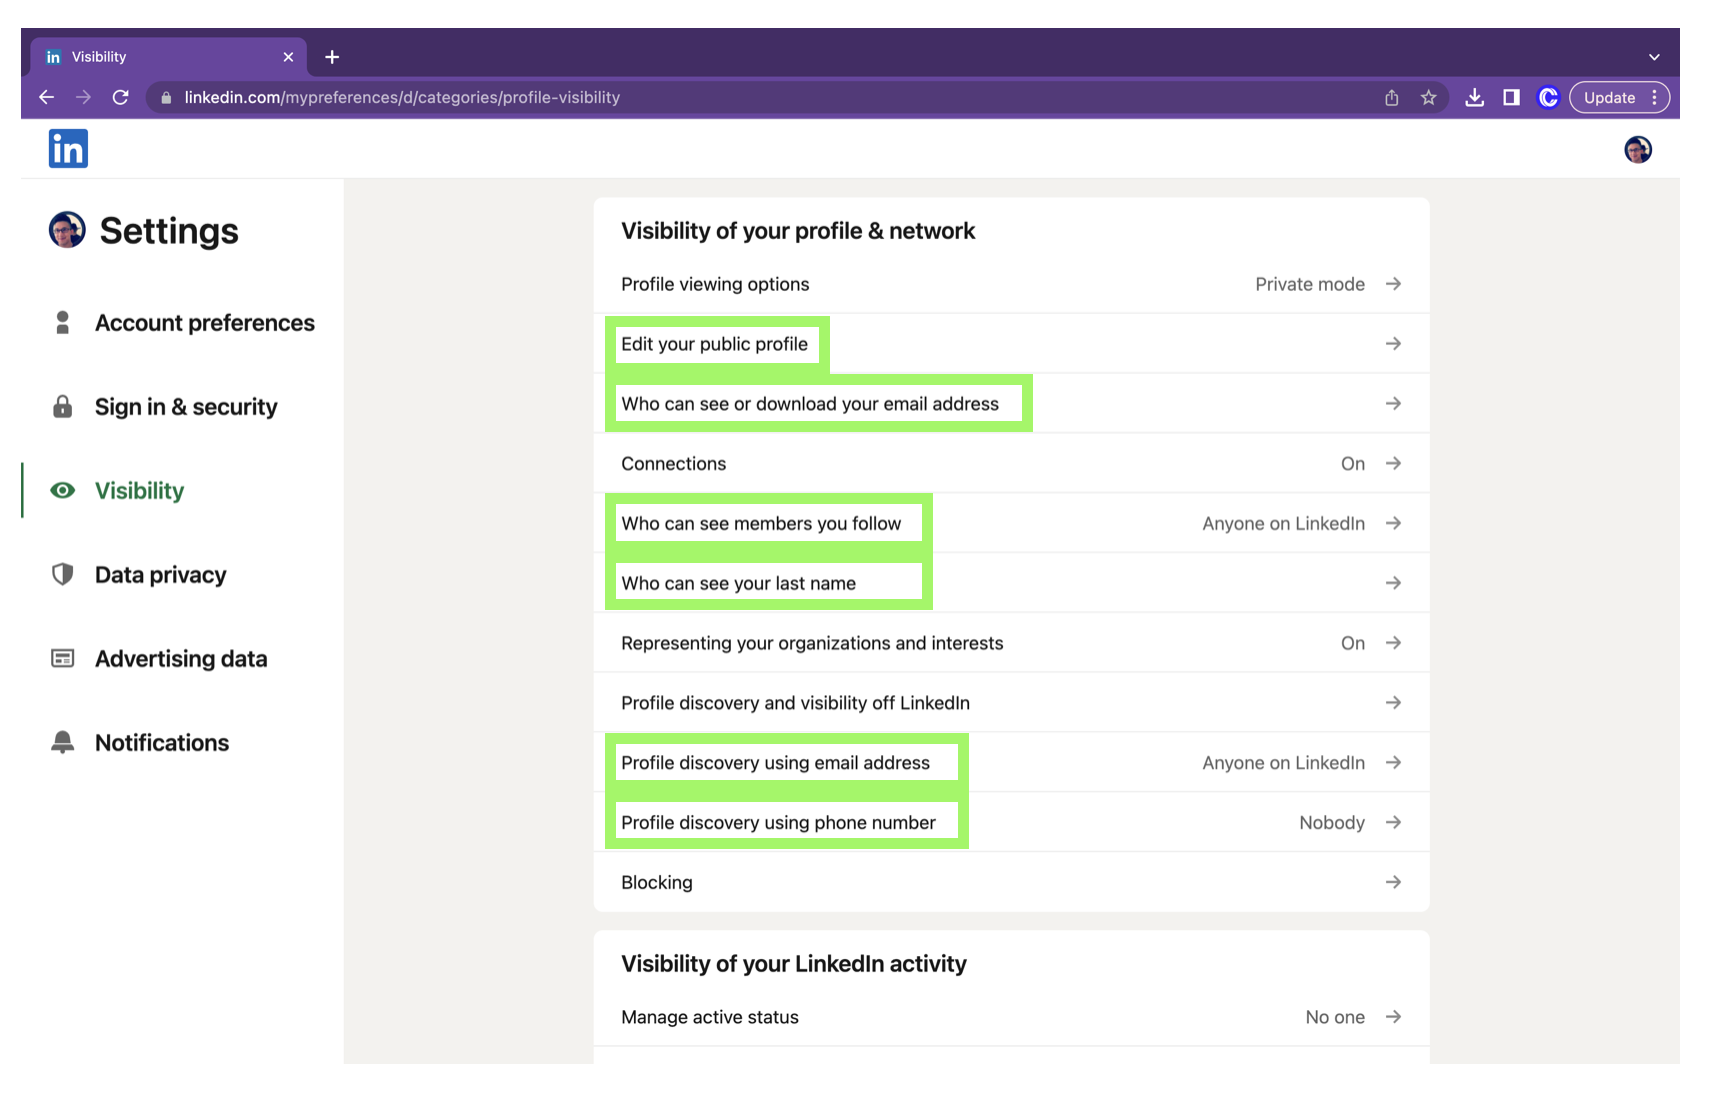Click the eye icon beside Visibility
The width and height of the screenshot is (1712, 1098).
(62, 490)
